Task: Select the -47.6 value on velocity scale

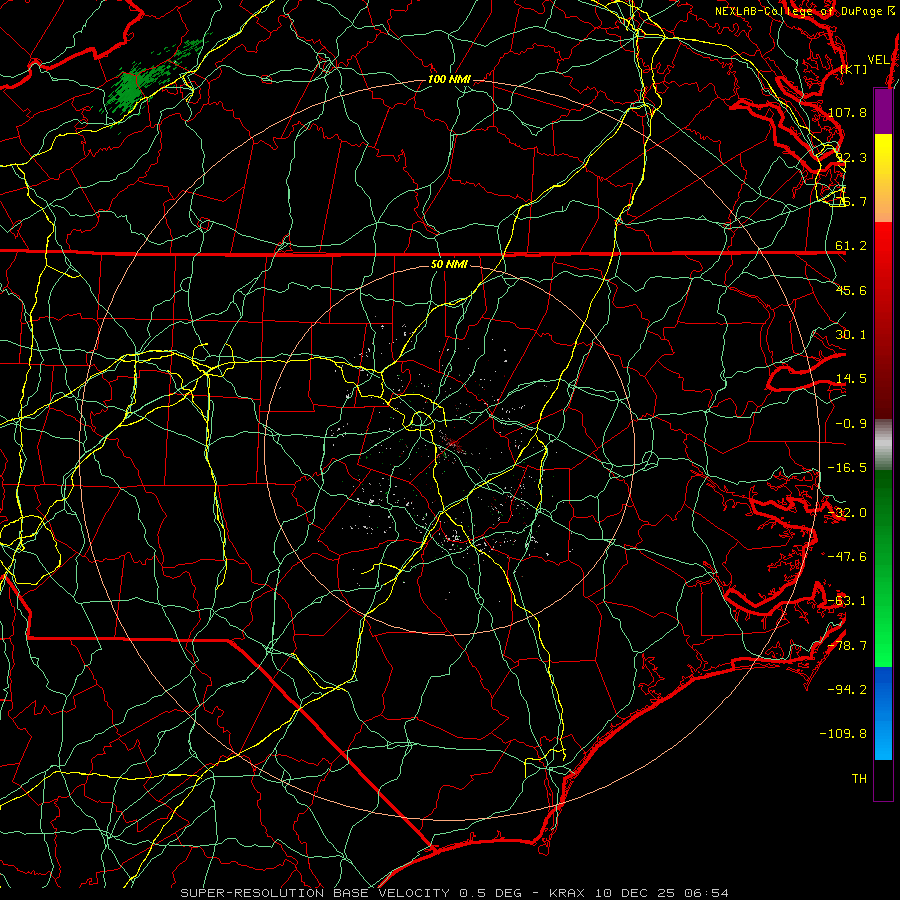Action: (x=847, y=557)
